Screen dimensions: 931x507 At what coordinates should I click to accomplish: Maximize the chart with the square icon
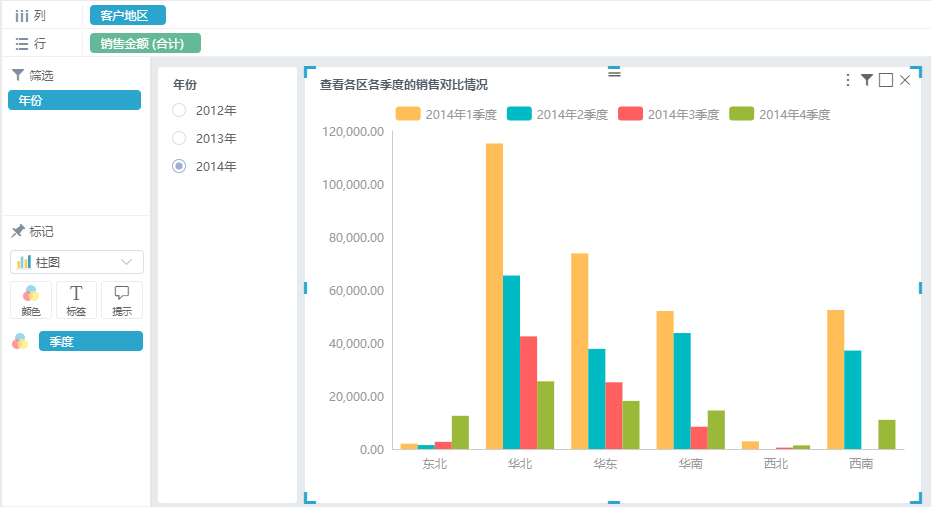[886, 80]
